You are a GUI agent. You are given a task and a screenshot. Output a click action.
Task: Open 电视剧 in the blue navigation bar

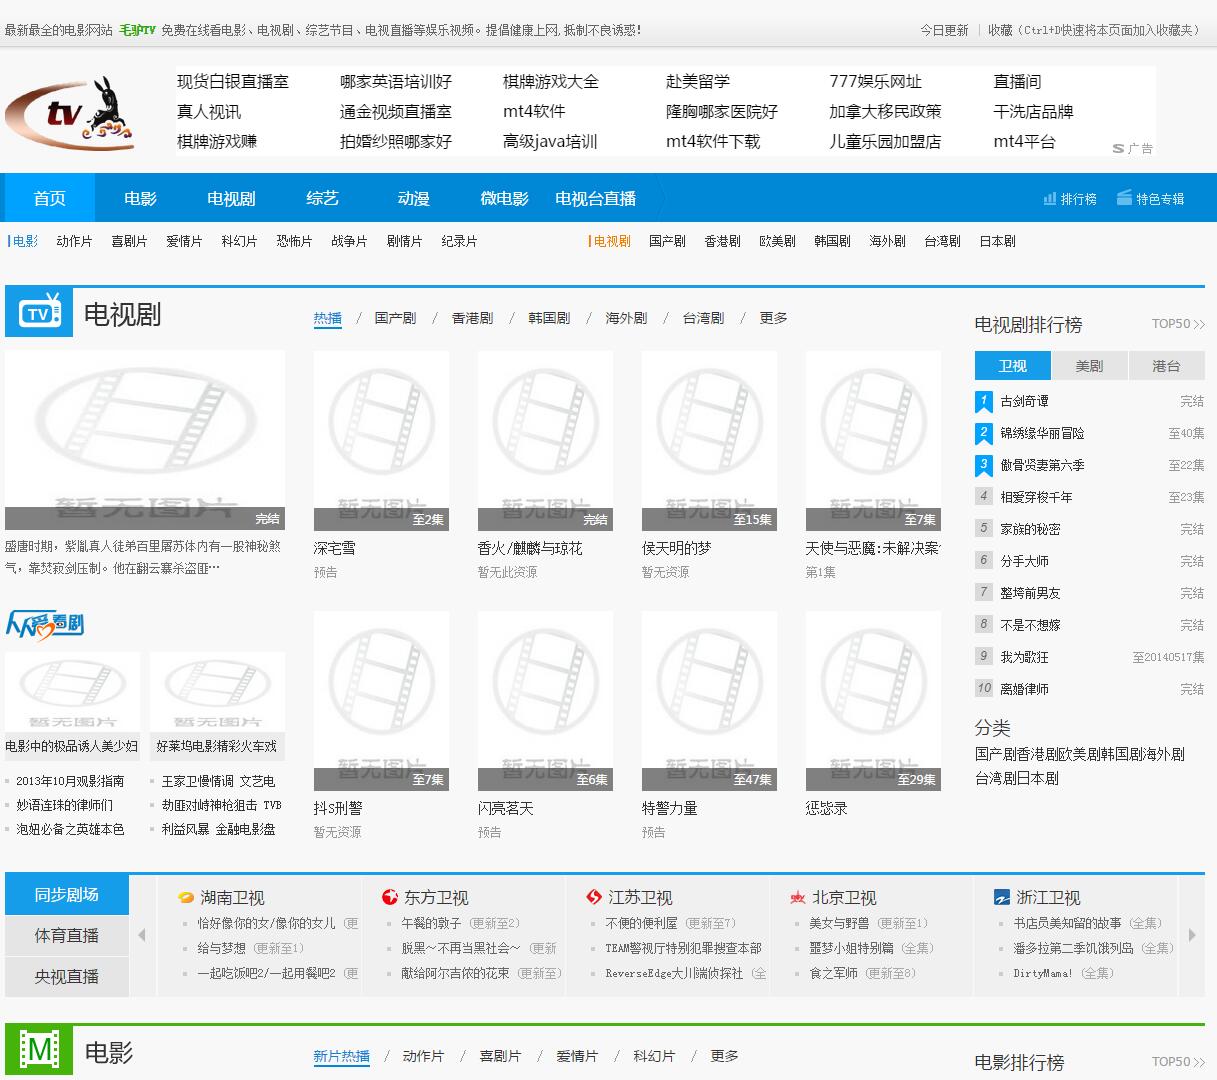coord(232,198)
